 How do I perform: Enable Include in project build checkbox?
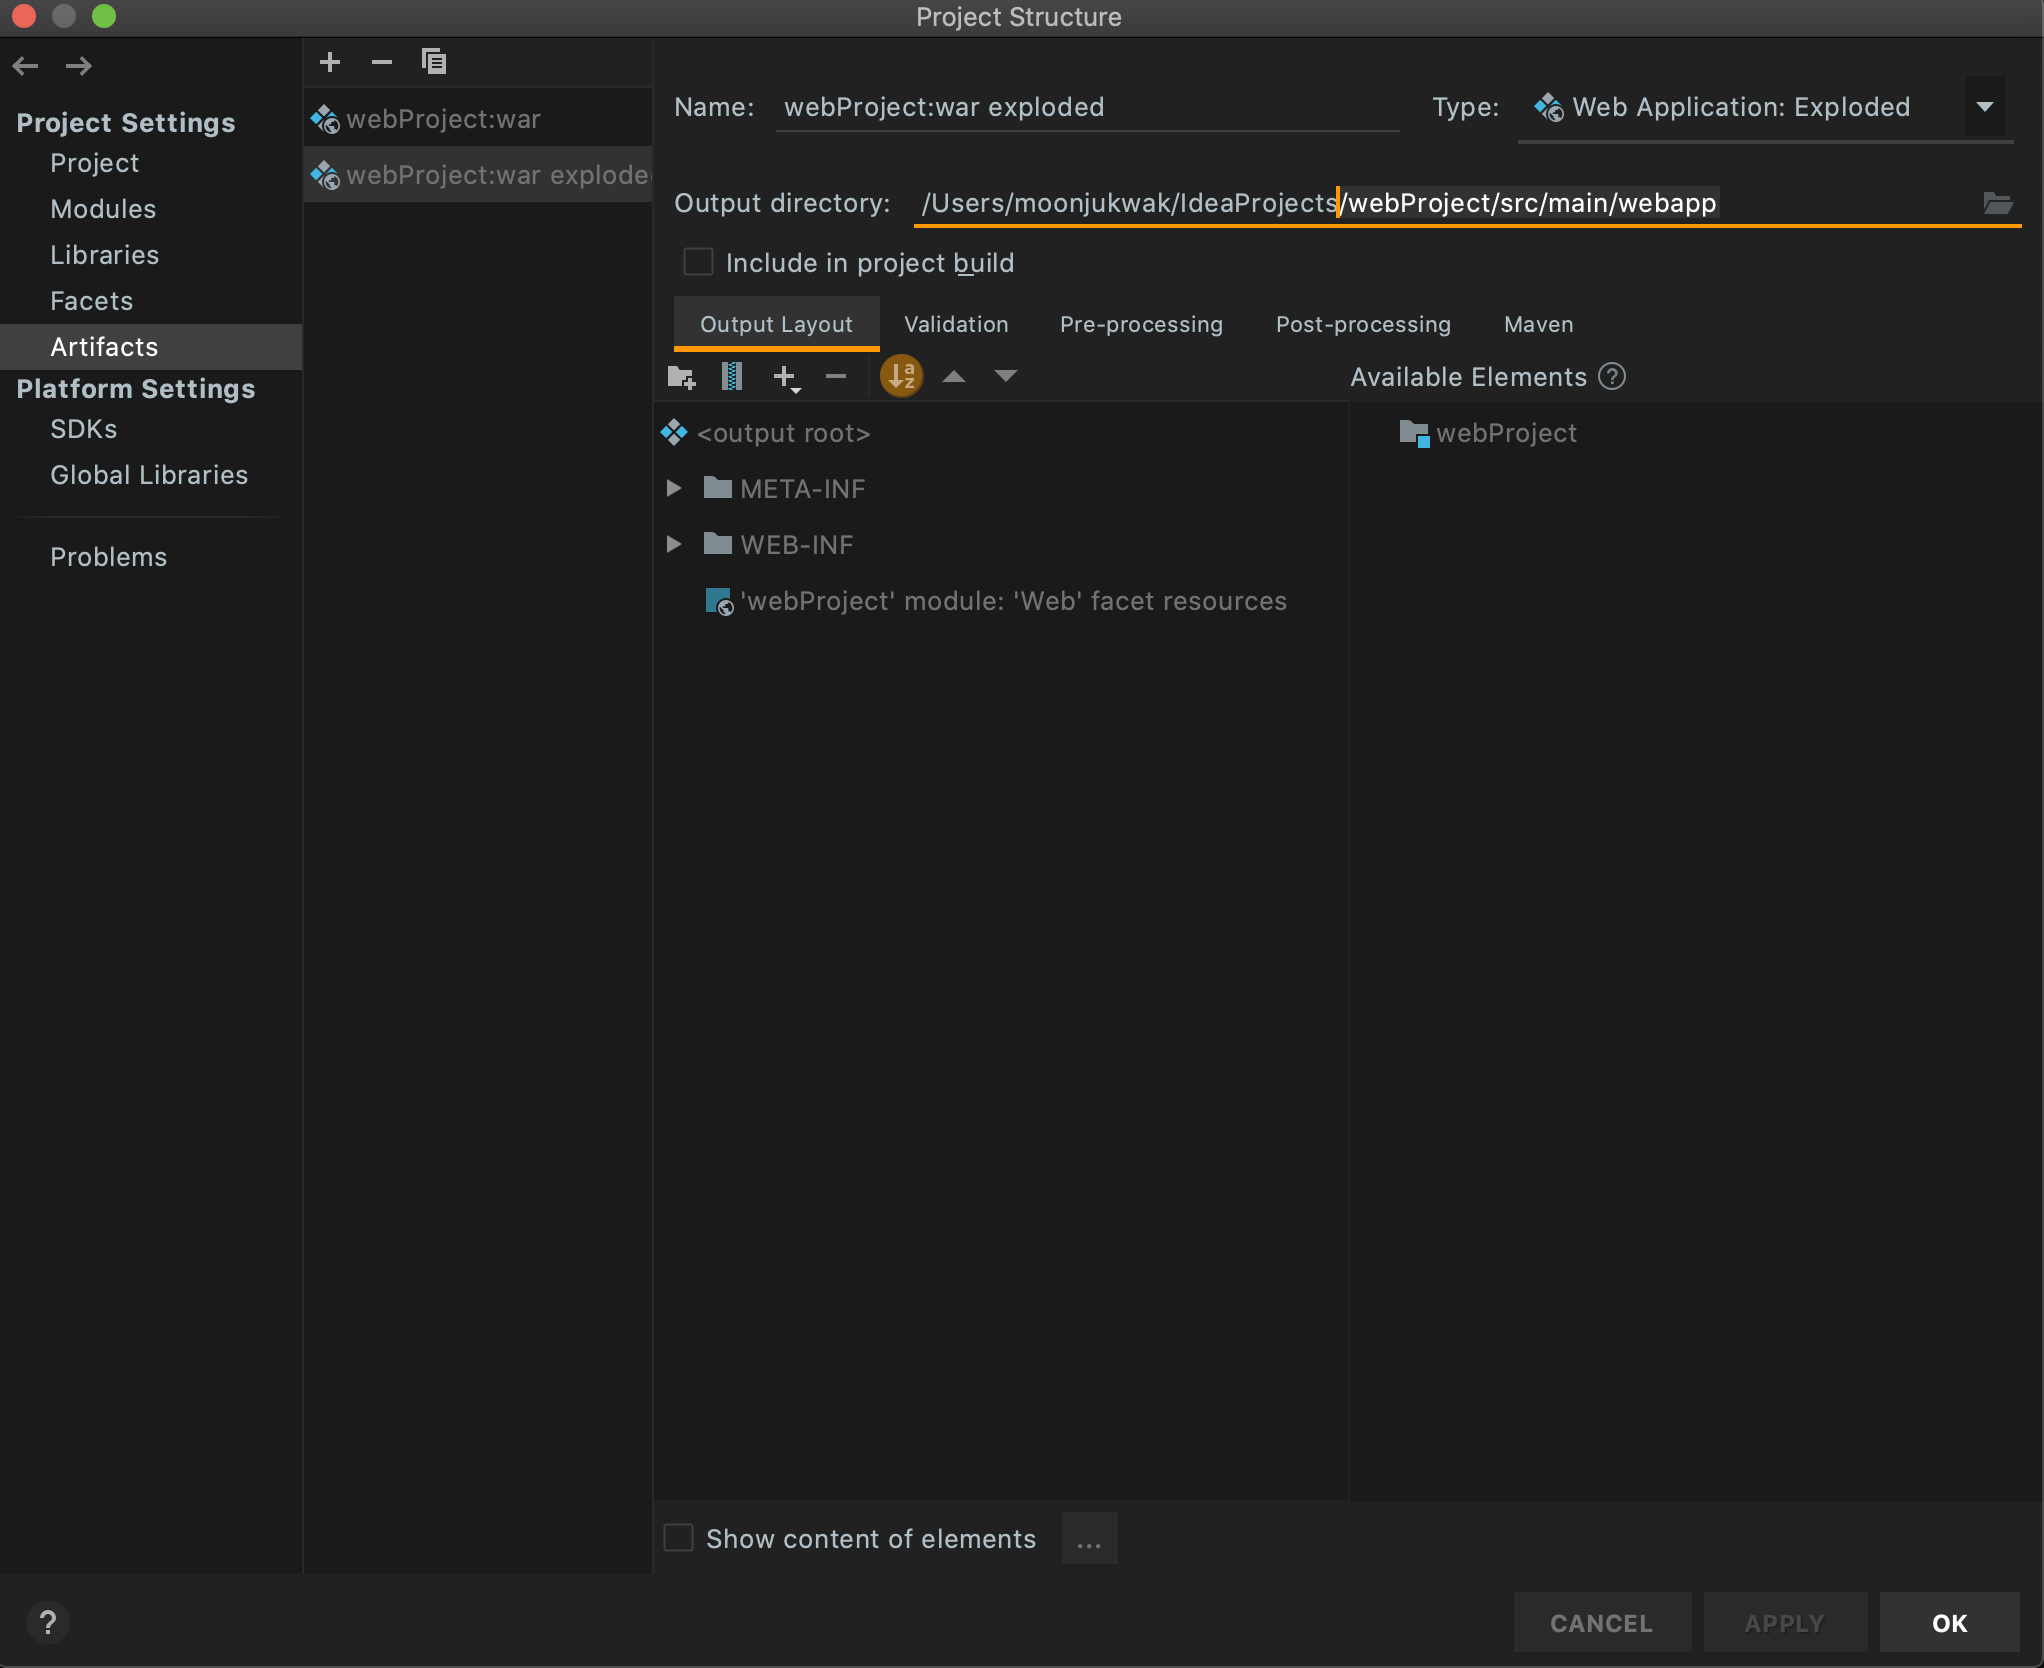pyautogui.click(x=698, y=262)
